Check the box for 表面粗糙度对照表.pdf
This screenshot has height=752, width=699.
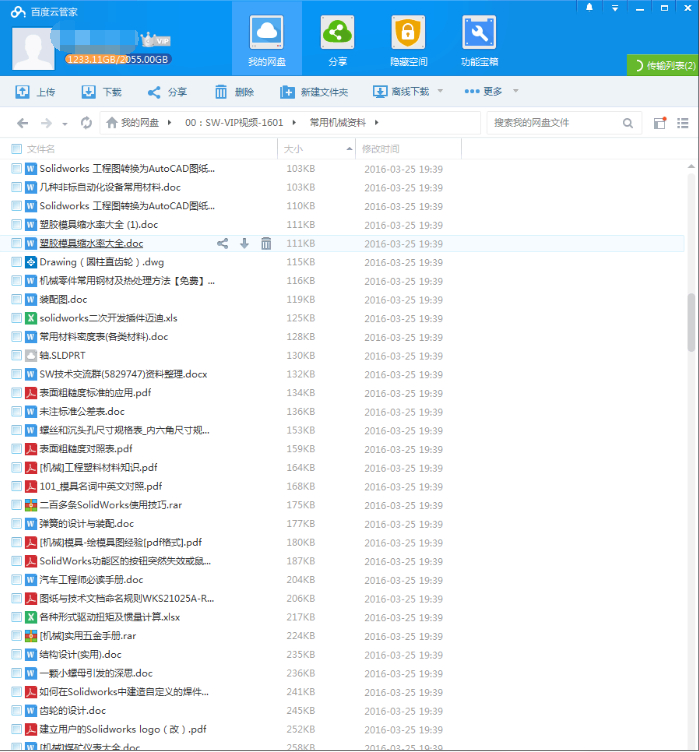coord(16,449)
